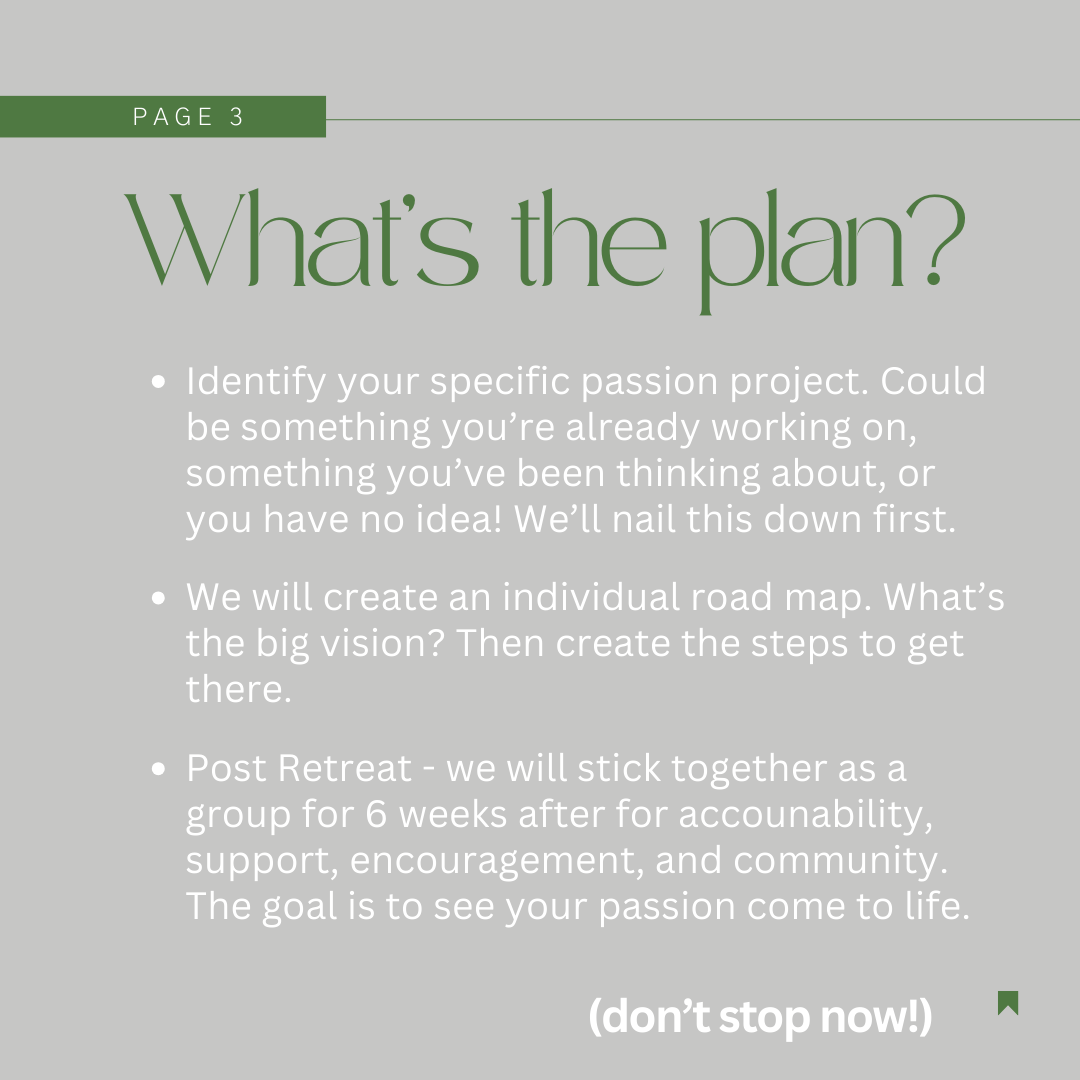This screenshot has height=1080, width=1080.
Task: Click the question mark in the heading
Action: (x=938, y=238)
